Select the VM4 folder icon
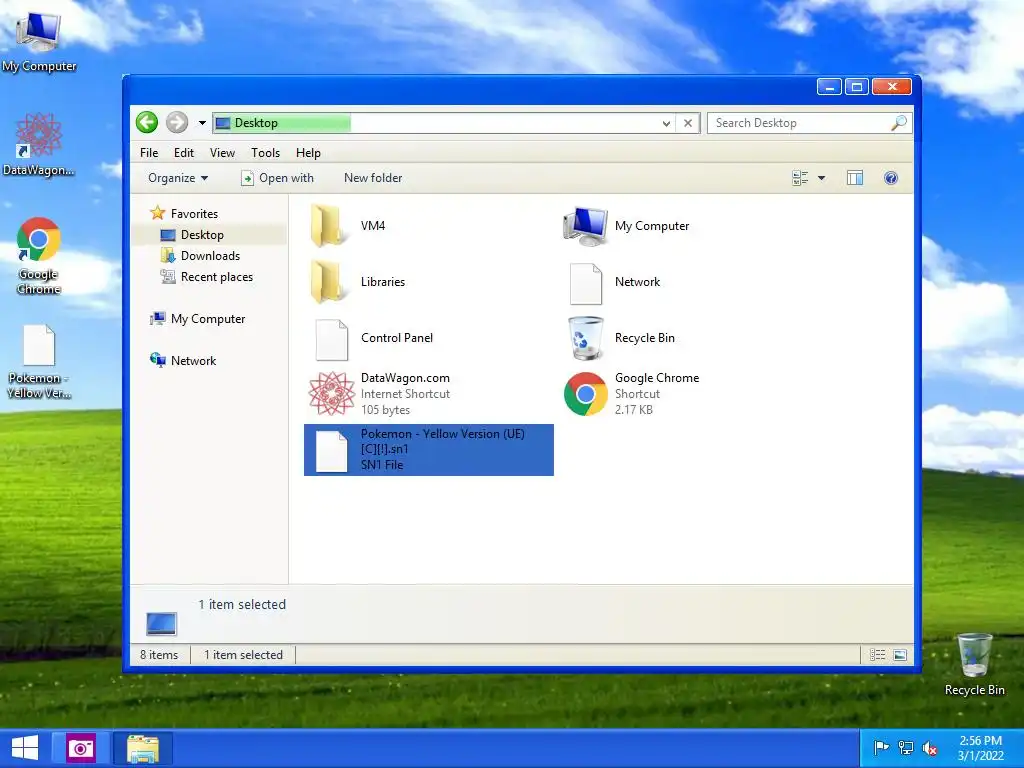1024x768 pixels. coord(327,226)
